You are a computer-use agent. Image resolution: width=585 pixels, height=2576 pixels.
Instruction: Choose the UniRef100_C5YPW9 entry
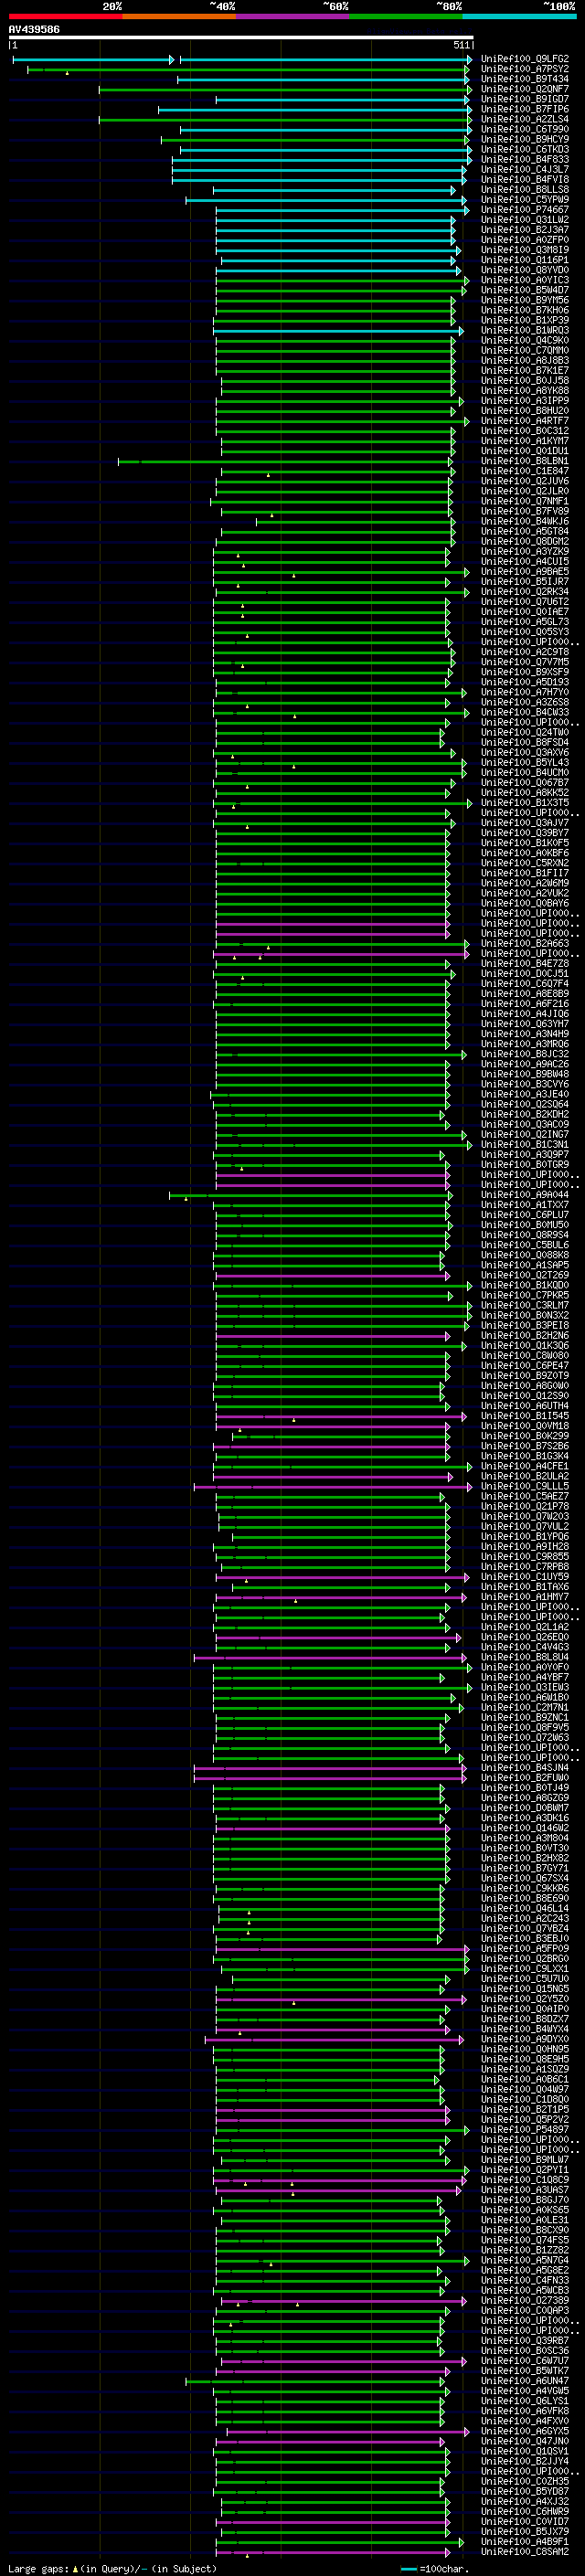click(525, 200)
